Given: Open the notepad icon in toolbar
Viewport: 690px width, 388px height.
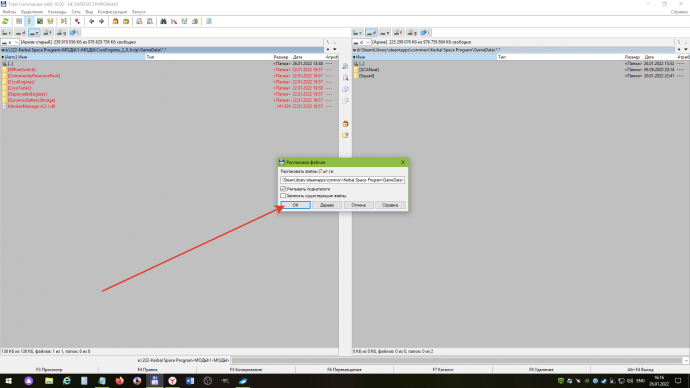Looking at the screenshot, I should [209, 21].
